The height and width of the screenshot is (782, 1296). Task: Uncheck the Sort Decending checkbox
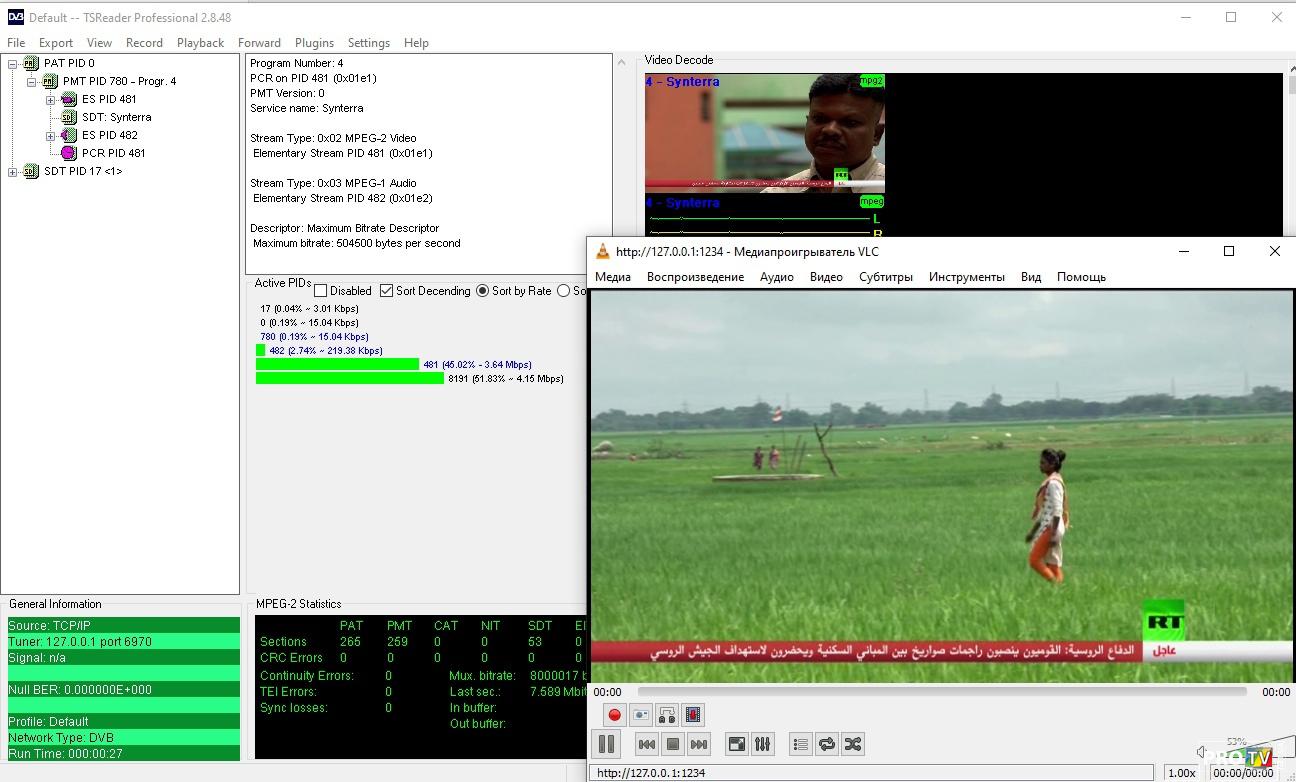pyautogui.click(x=387, y=291)
